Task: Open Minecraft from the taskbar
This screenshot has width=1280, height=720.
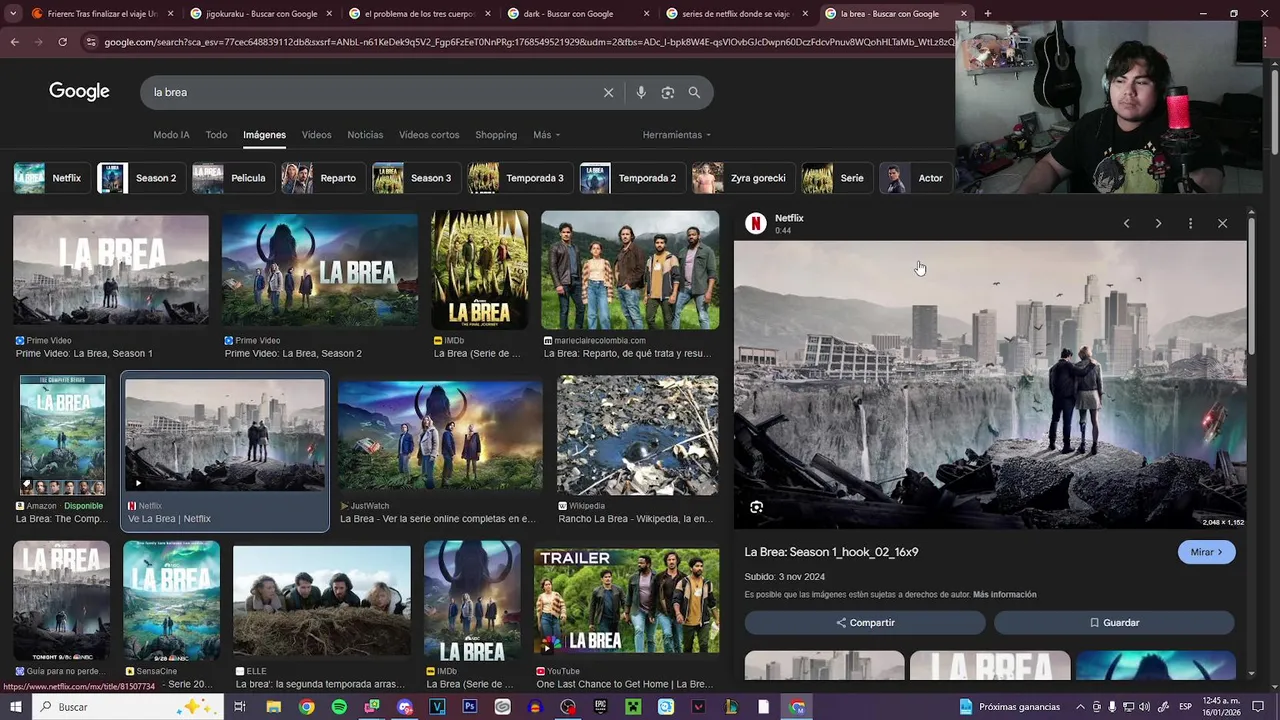Action: point(633,707)
